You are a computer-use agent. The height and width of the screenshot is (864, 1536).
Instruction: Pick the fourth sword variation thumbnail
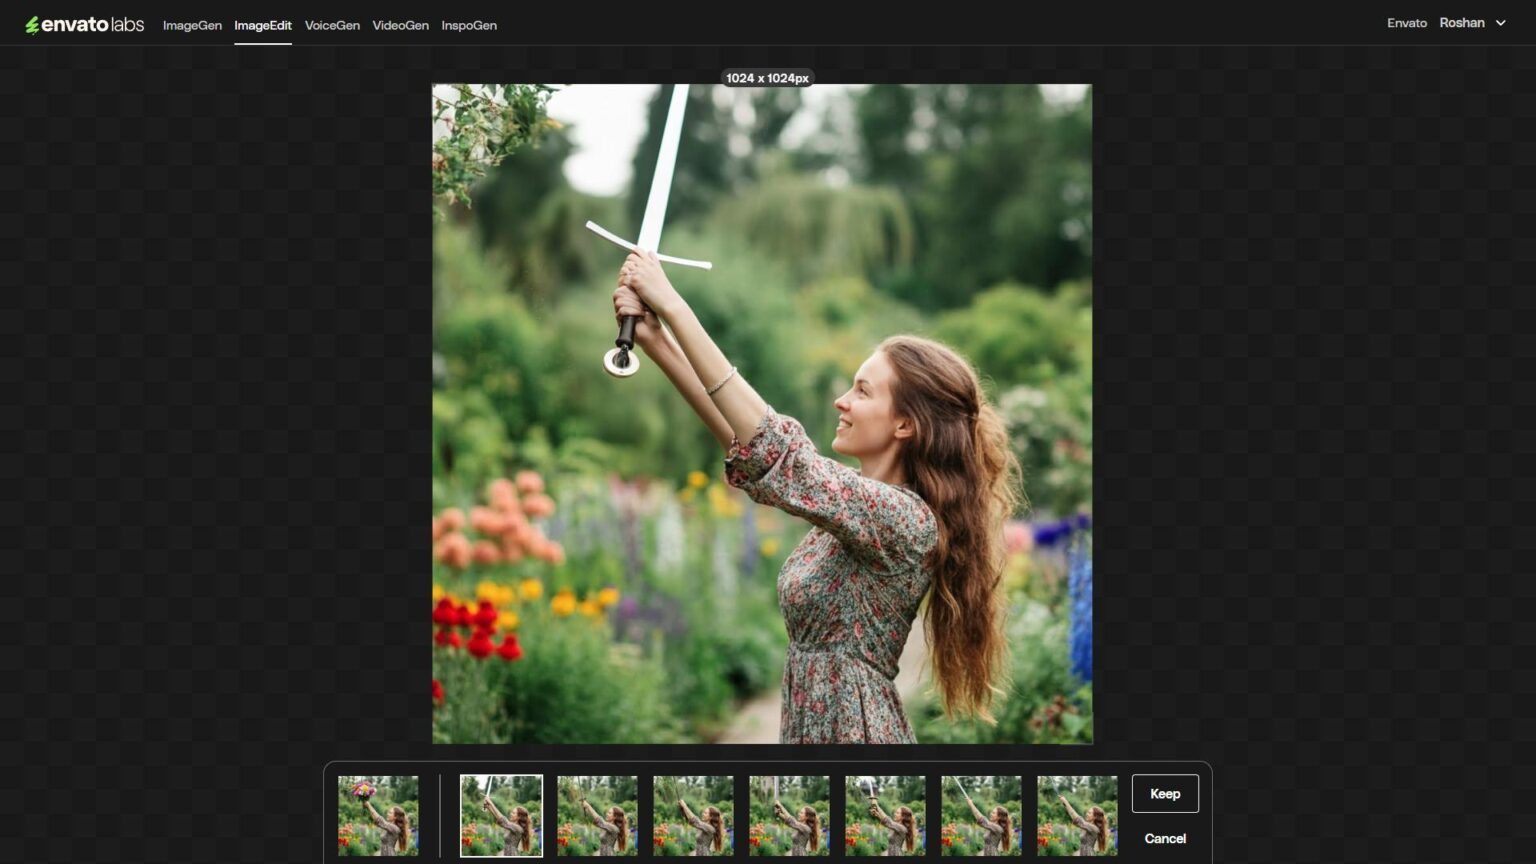tap(693, 815)
